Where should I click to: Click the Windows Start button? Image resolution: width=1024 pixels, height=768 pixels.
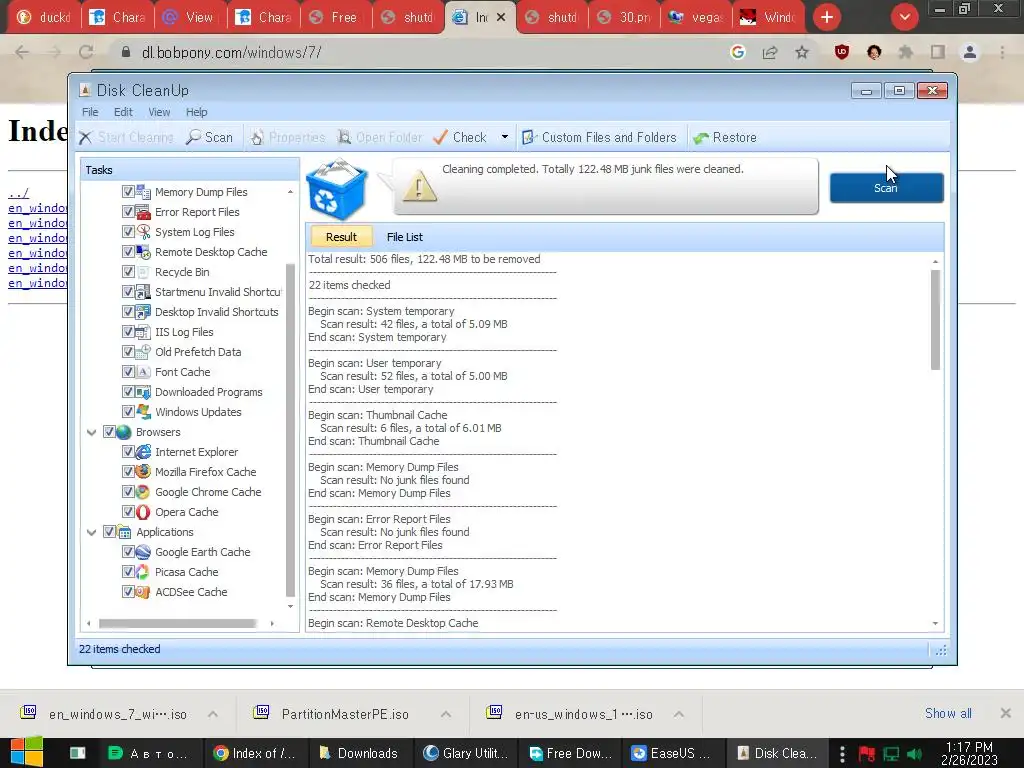27,752
